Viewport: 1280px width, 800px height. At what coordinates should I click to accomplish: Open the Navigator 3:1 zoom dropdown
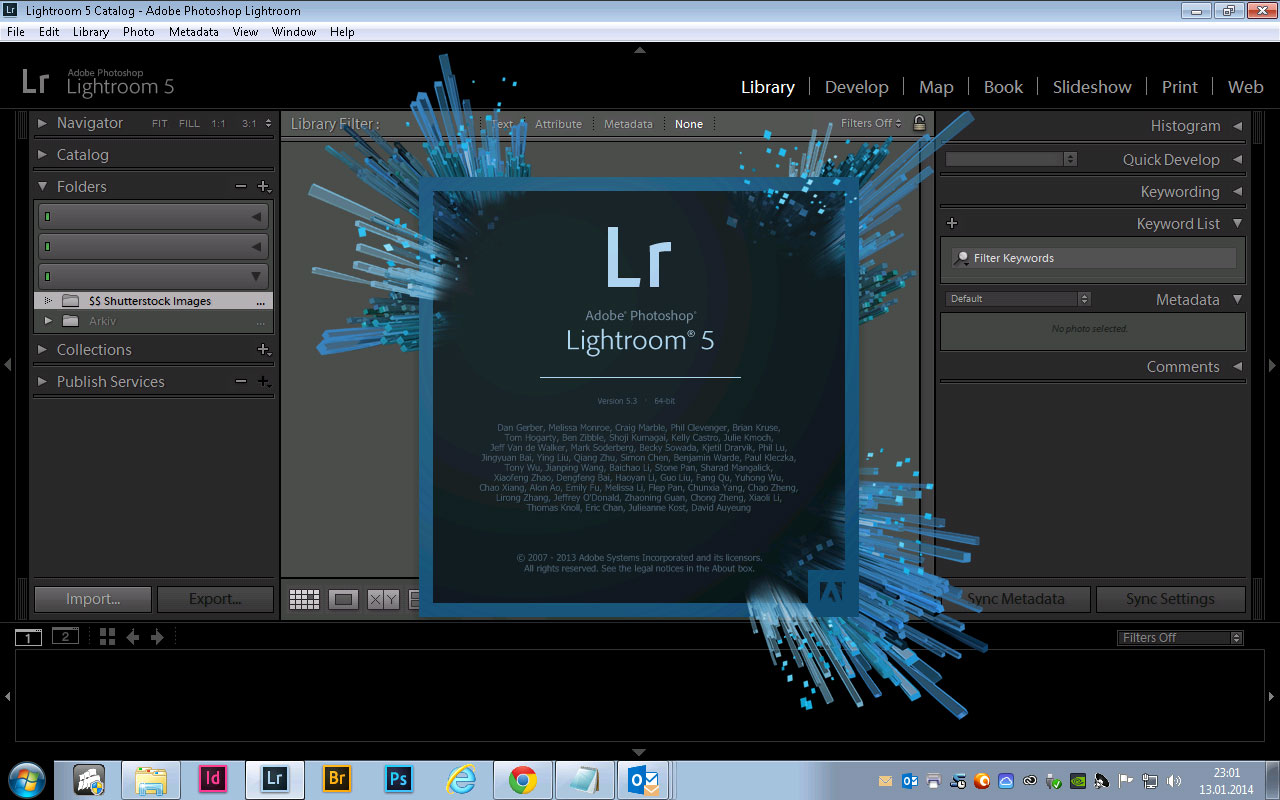(256, 124)
